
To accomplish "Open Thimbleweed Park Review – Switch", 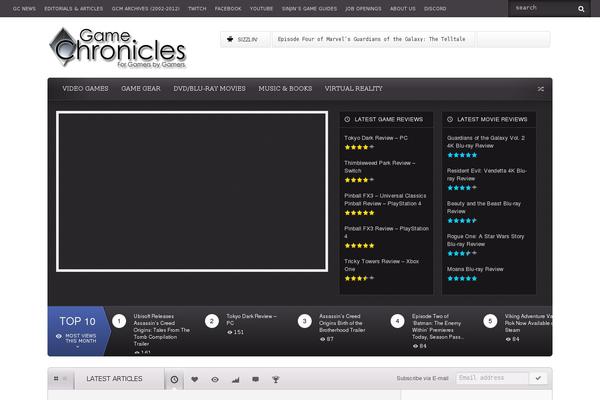I will tap(380, 167).
